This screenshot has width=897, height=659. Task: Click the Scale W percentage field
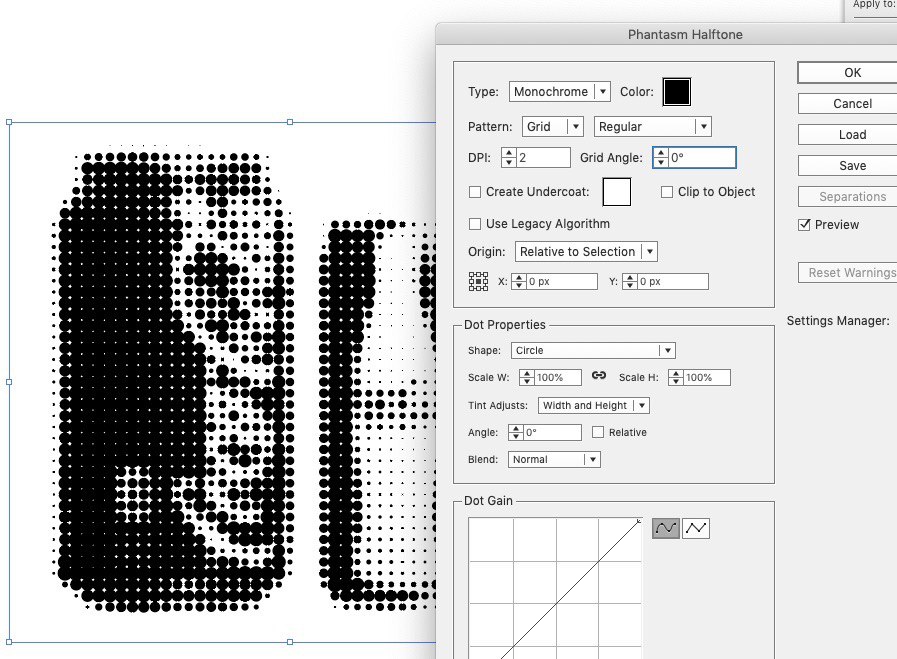pos(558,378)
